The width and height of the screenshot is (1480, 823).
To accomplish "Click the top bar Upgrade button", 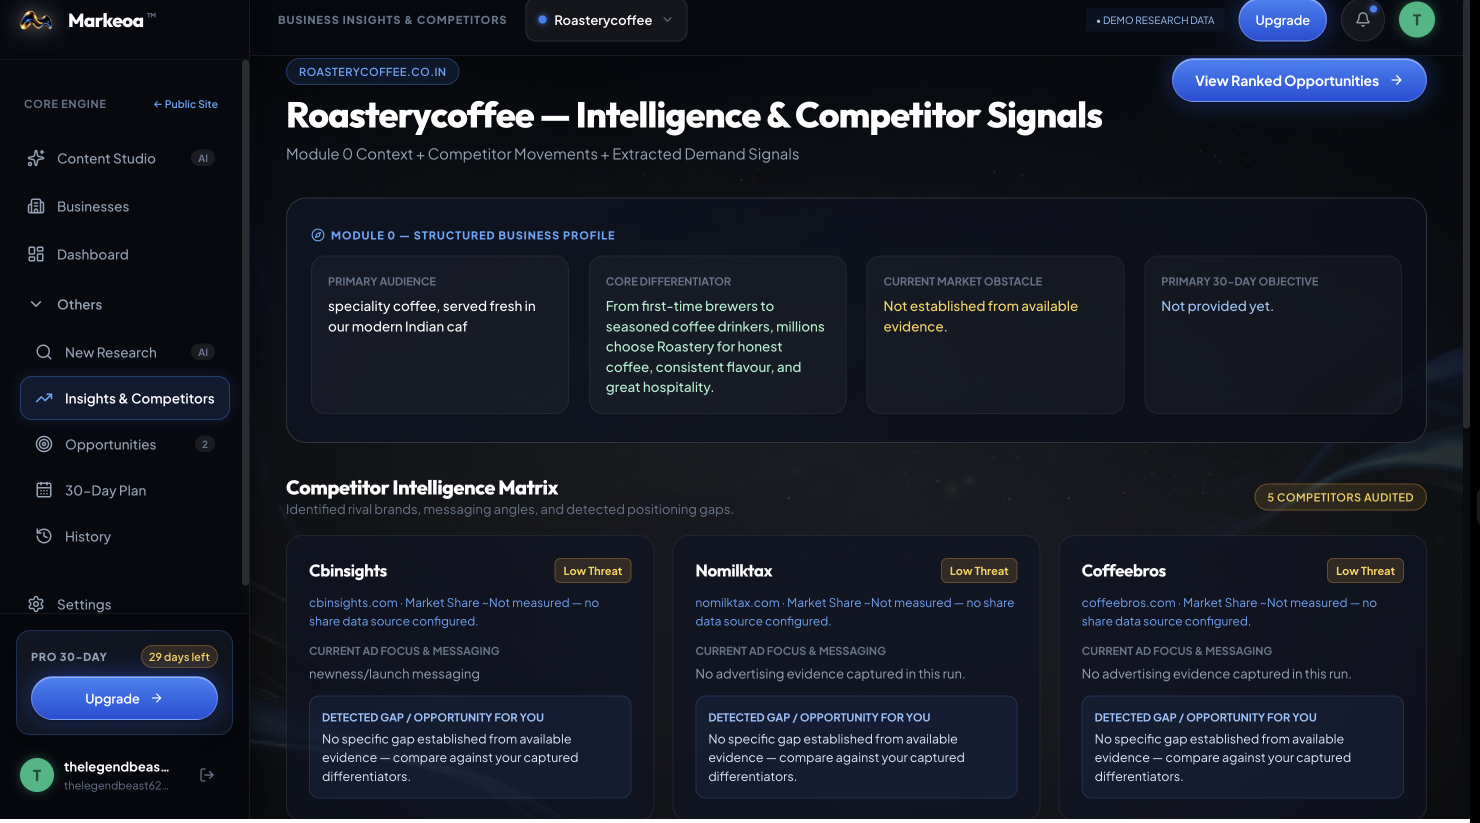I will pyautogui.click(x=1282, y=20).
